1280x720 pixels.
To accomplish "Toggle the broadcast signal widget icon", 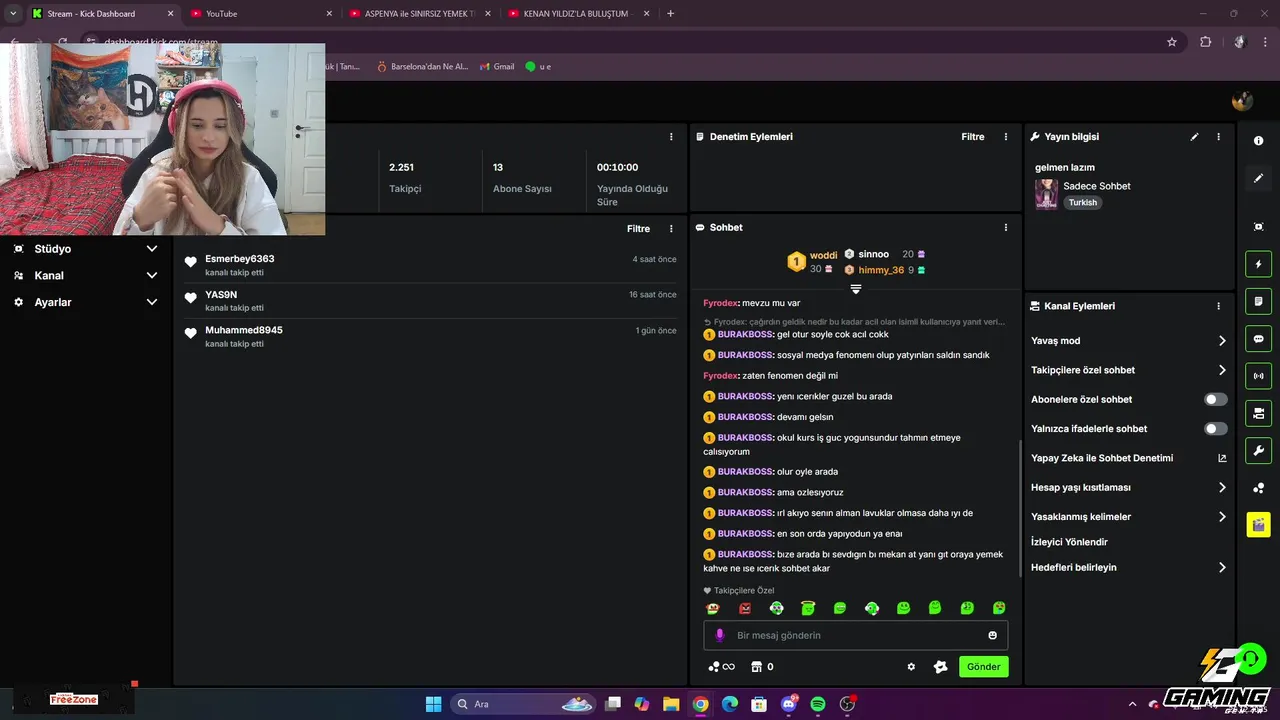I will [1258, 376].
